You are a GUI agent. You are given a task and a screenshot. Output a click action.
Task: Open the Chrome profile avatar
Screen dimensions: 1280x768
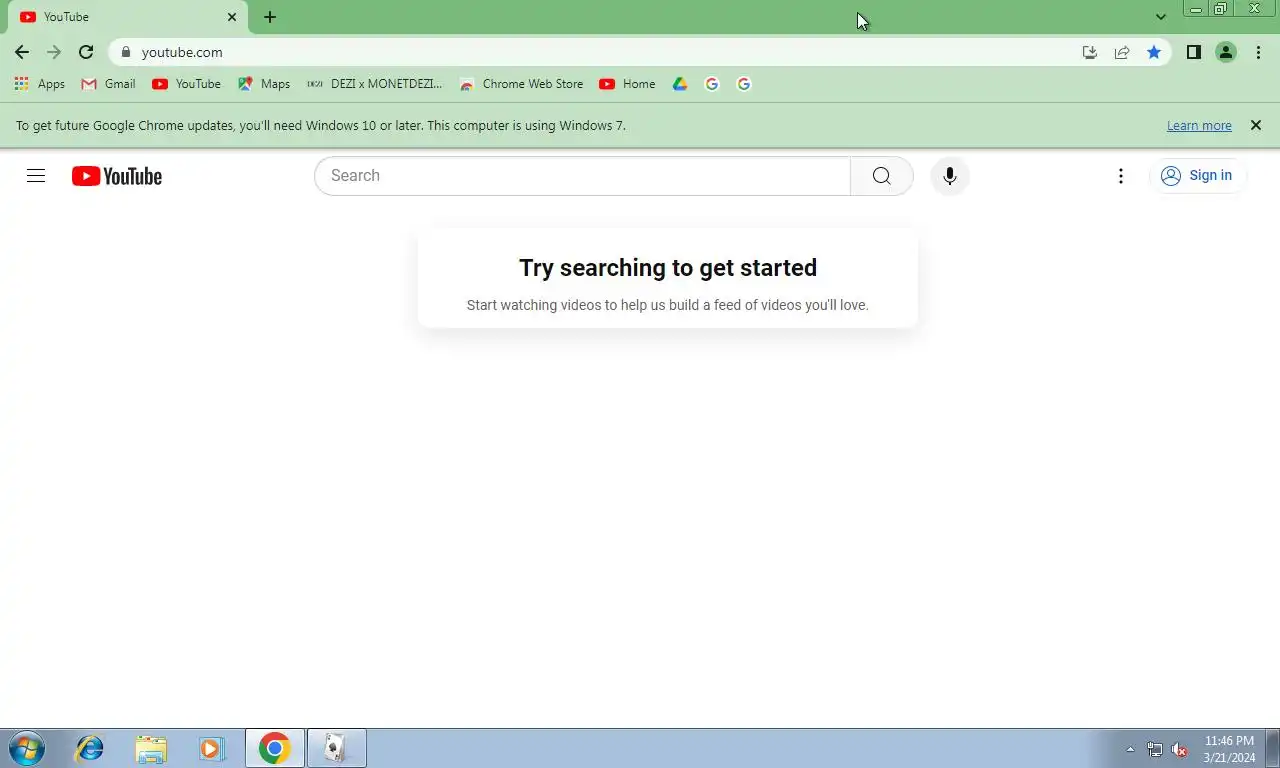(1226, 52)
